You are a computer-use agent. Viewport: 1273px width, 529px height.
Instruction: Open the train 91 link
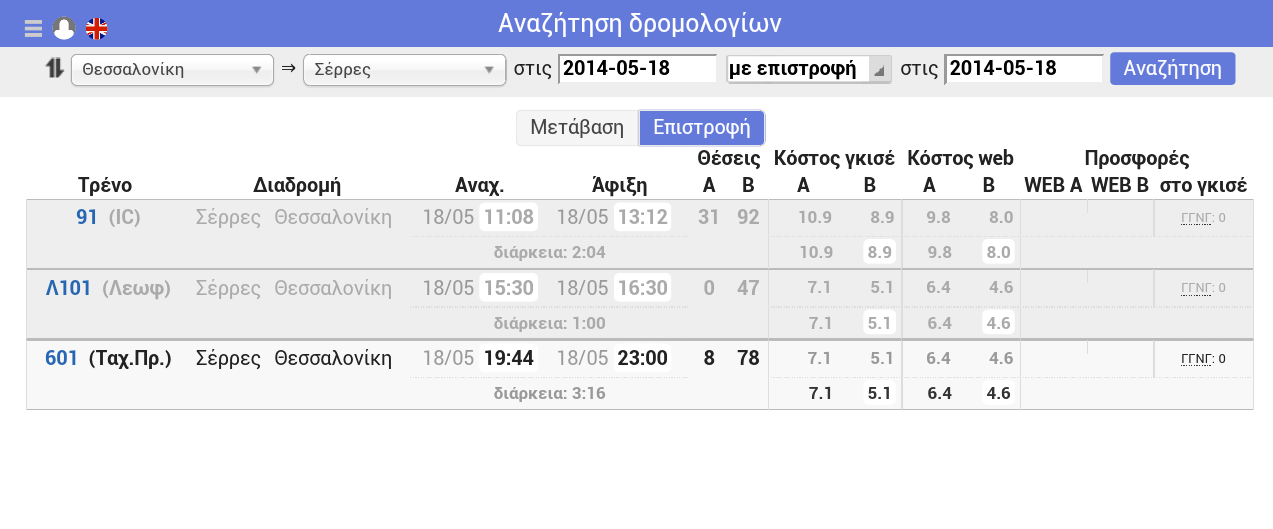(x=86, y=217)
